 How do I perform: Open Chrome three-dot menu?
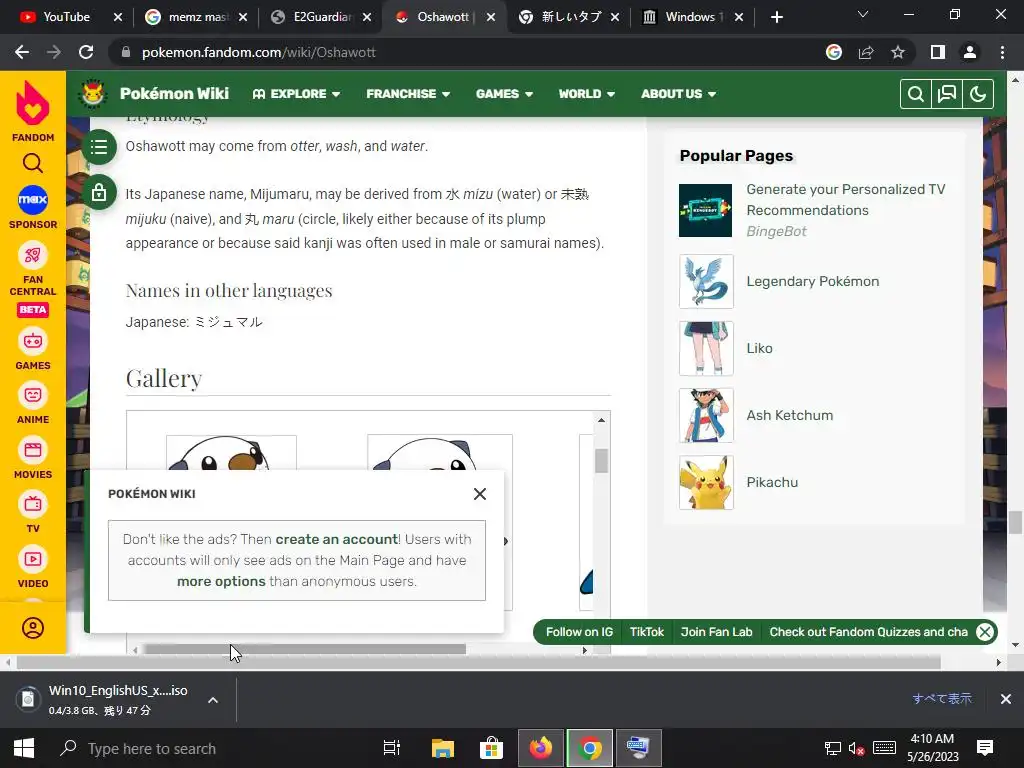point(1002,52)
